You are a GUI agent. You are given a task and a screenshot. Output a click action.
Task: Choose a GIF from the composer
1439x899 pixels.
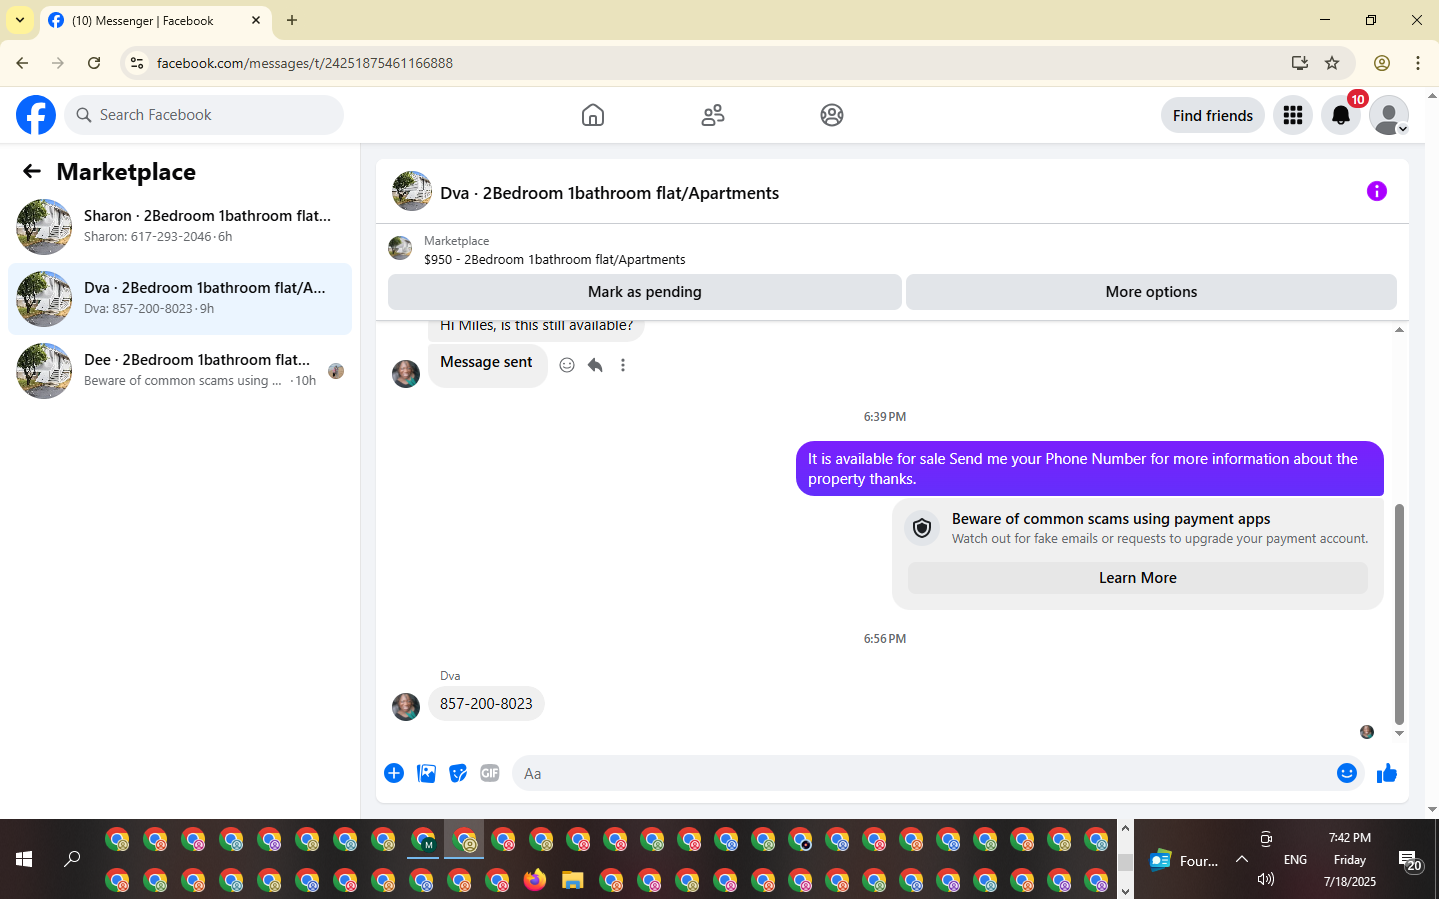(x=490, y=773)
